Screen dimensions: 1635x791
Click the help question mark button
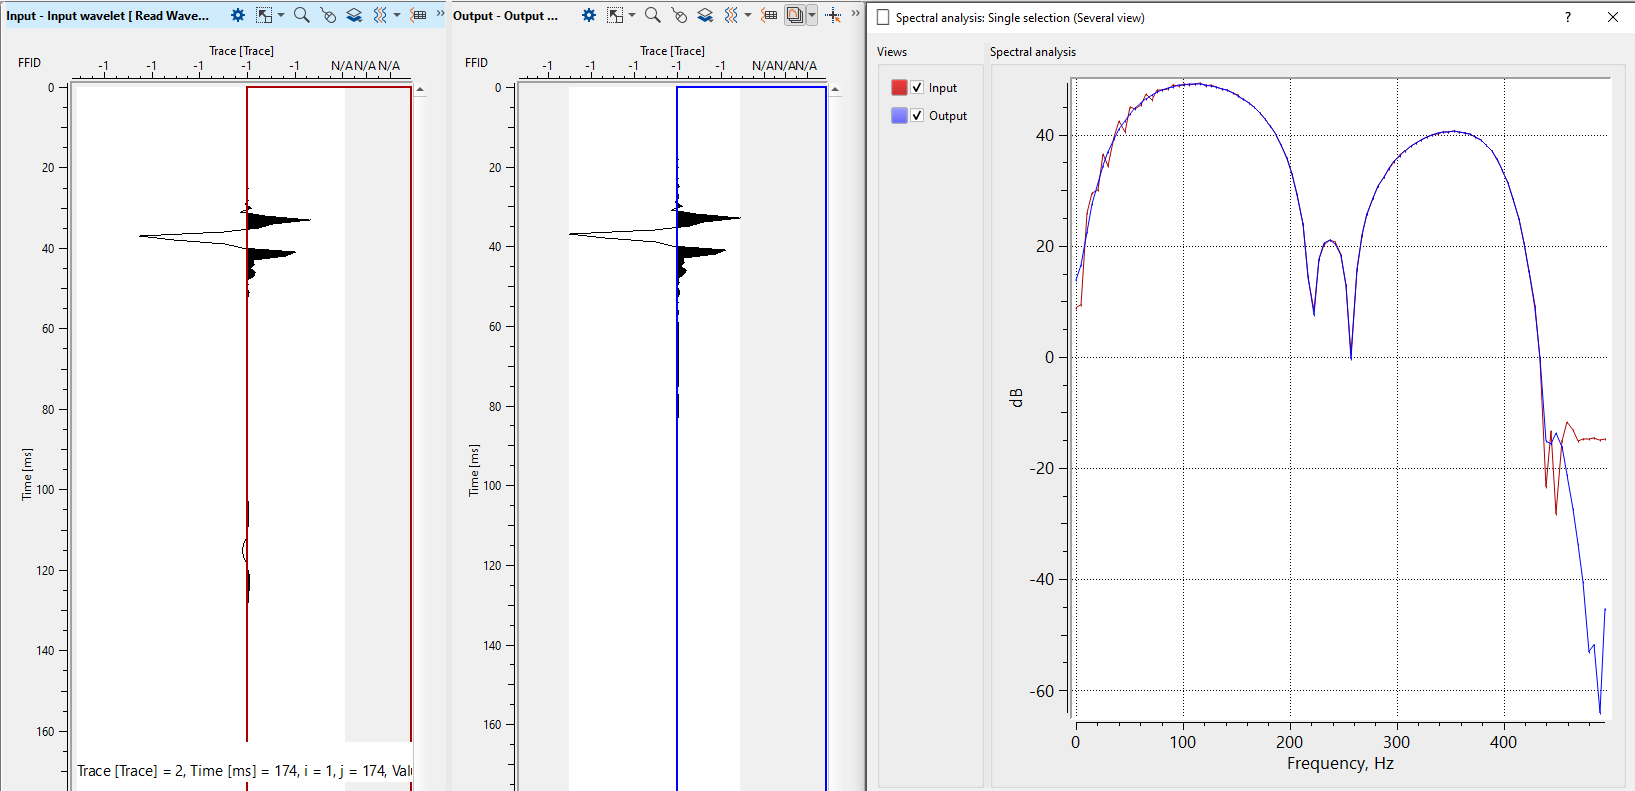(1567, 17)
